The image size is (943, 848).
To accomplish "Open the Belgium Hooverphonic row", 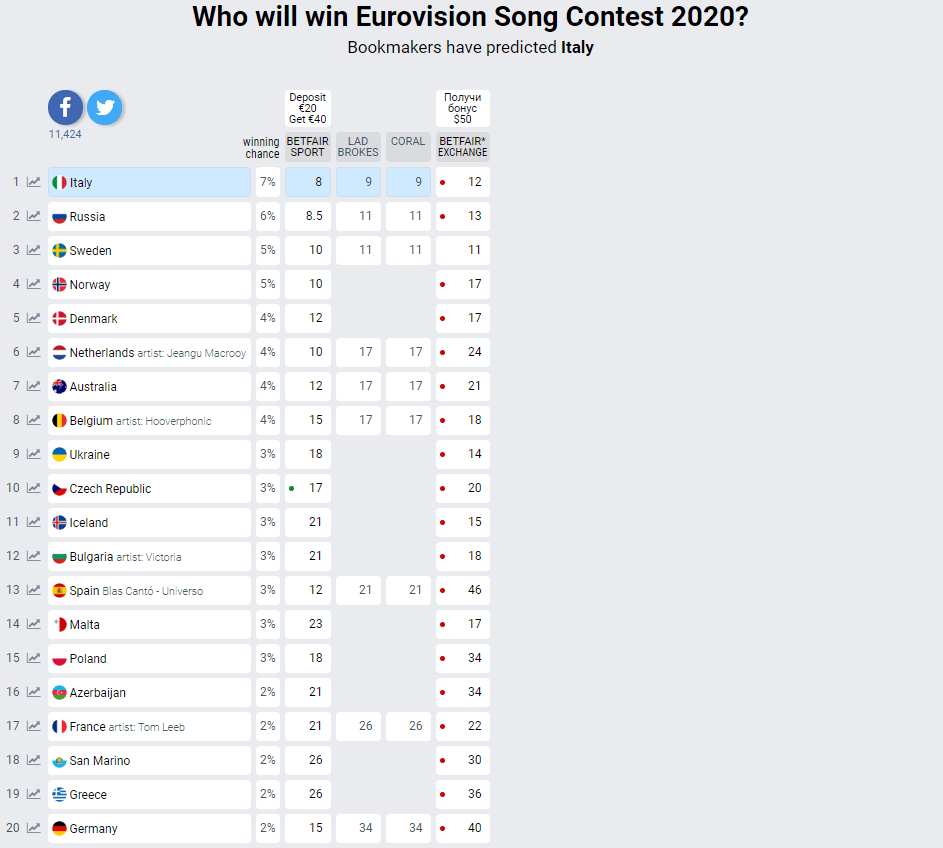I will tap(149, 420).
